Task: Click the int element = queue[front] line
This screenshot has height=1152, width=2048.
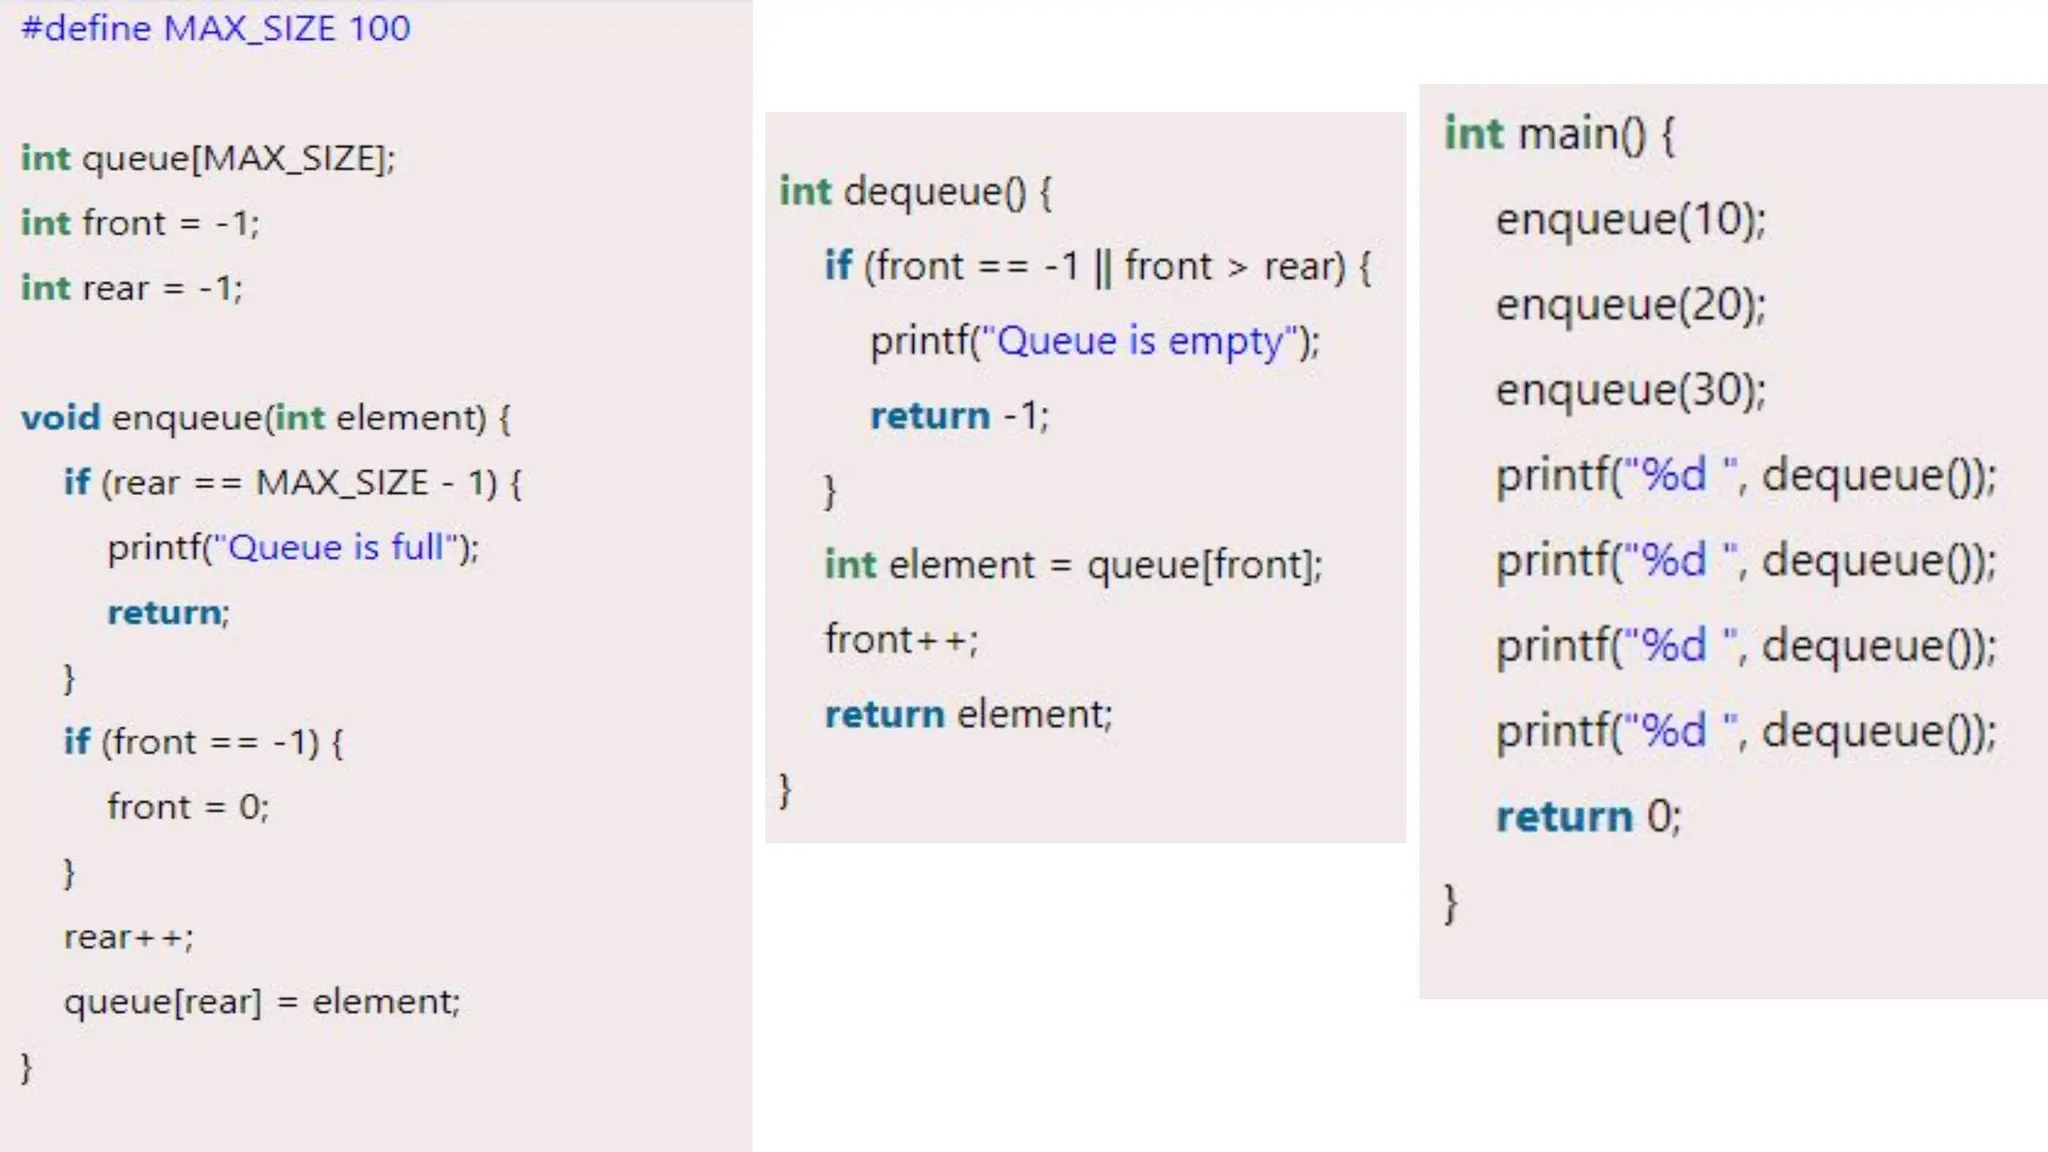Action: click(1073, 565)
